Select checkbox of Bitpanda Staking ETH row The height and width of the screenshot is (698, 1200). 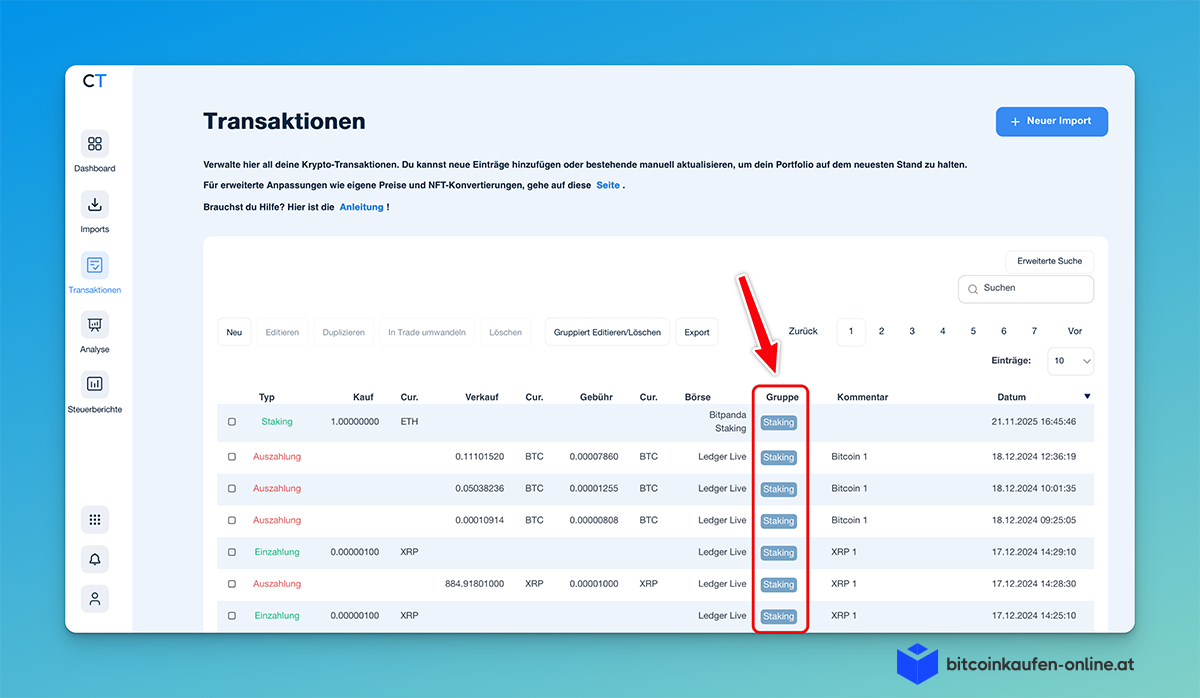[232, 422]
